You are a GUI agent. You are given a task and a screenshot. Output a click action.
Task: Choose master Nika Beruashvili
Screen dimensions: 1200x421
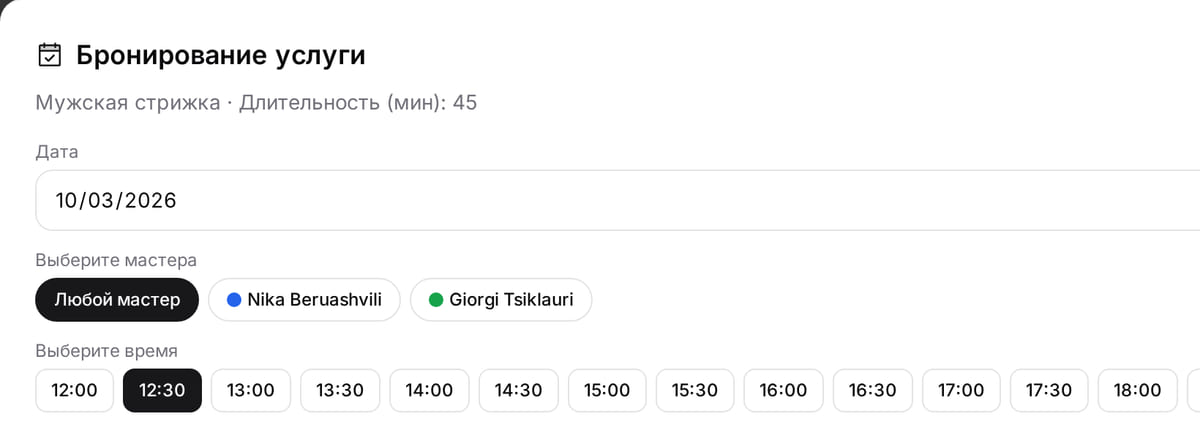click(304, 300)
